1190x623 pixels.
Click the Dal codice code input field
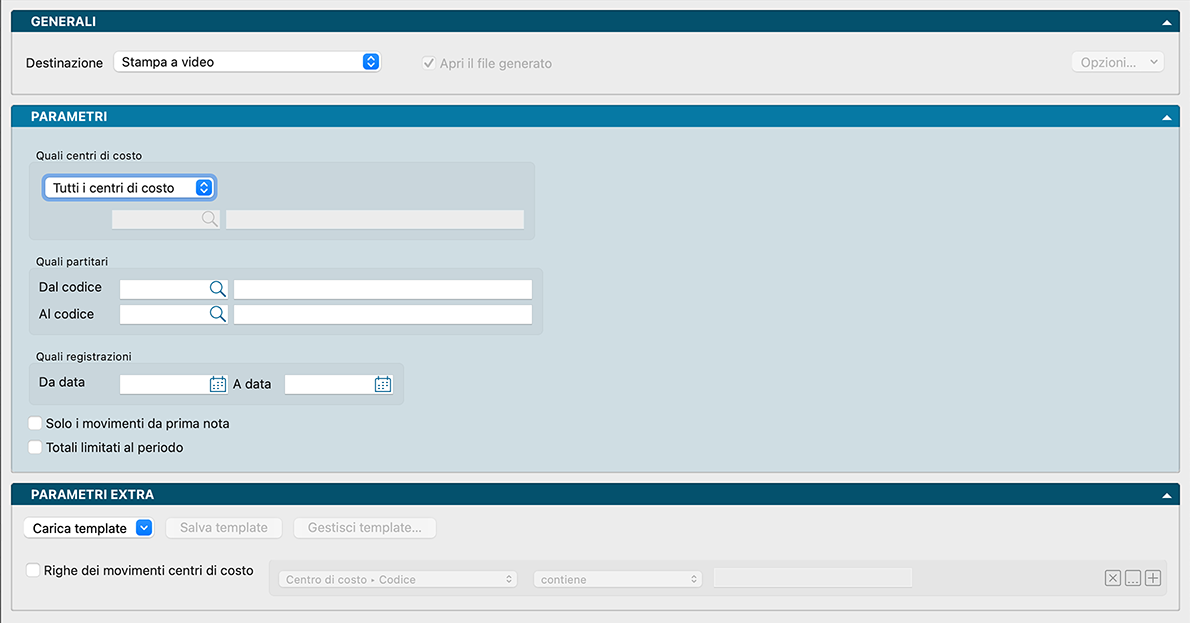163,289
